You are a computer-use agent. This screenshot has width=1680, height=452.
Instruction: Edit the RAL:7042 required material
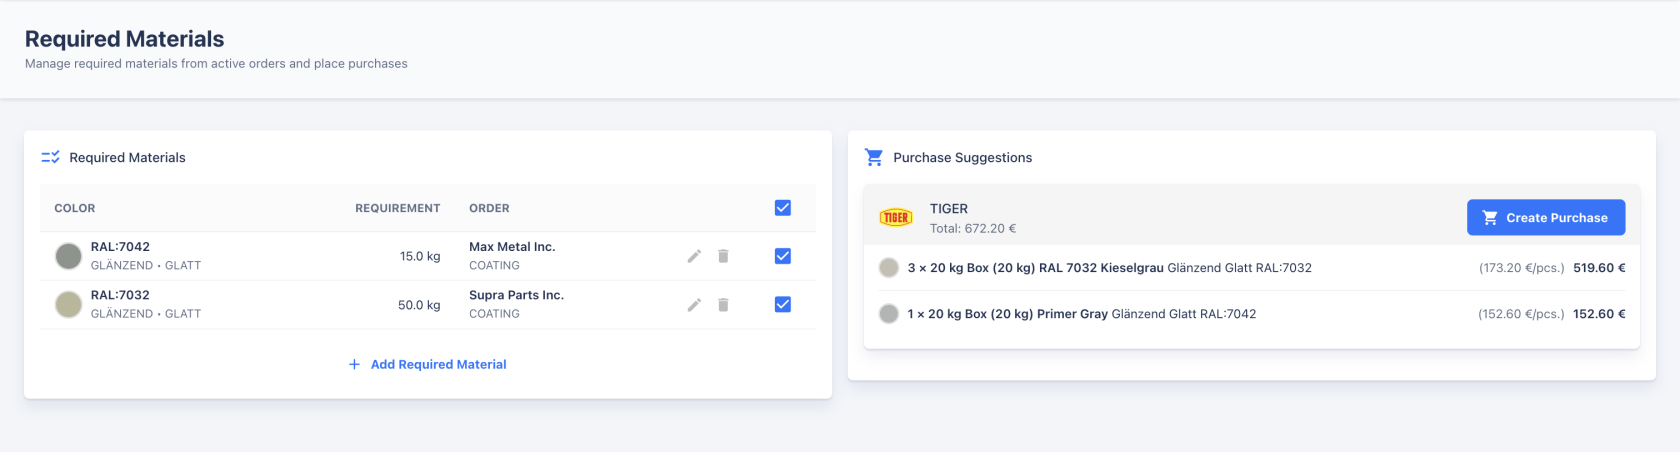694,256
